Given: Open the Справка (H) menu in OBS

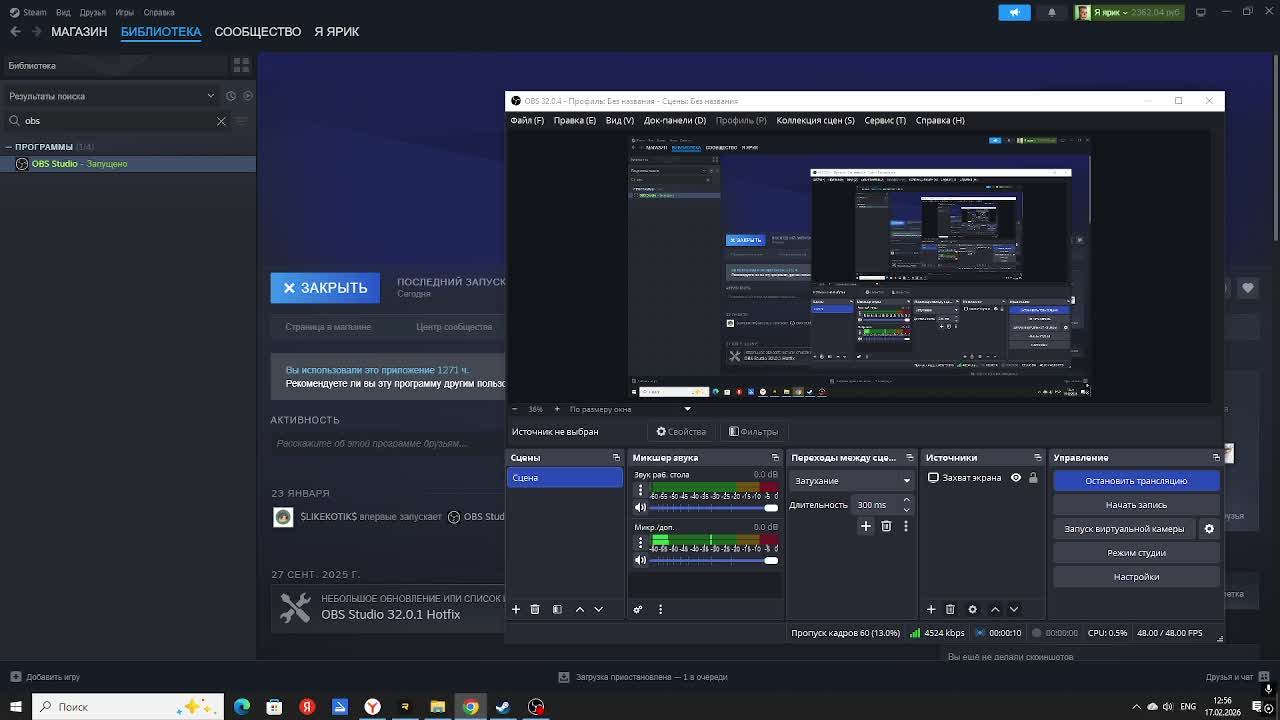Looking at the screenshot, I should point(940,121).
